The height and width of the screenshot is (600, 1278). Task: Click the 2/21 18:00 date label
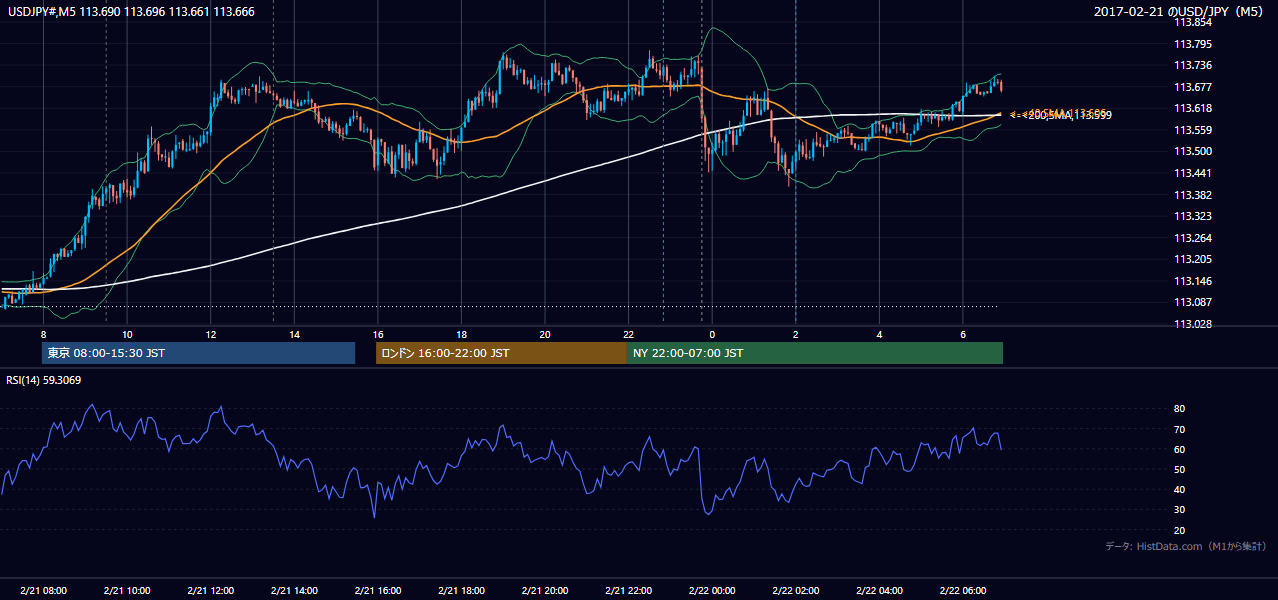461,591
